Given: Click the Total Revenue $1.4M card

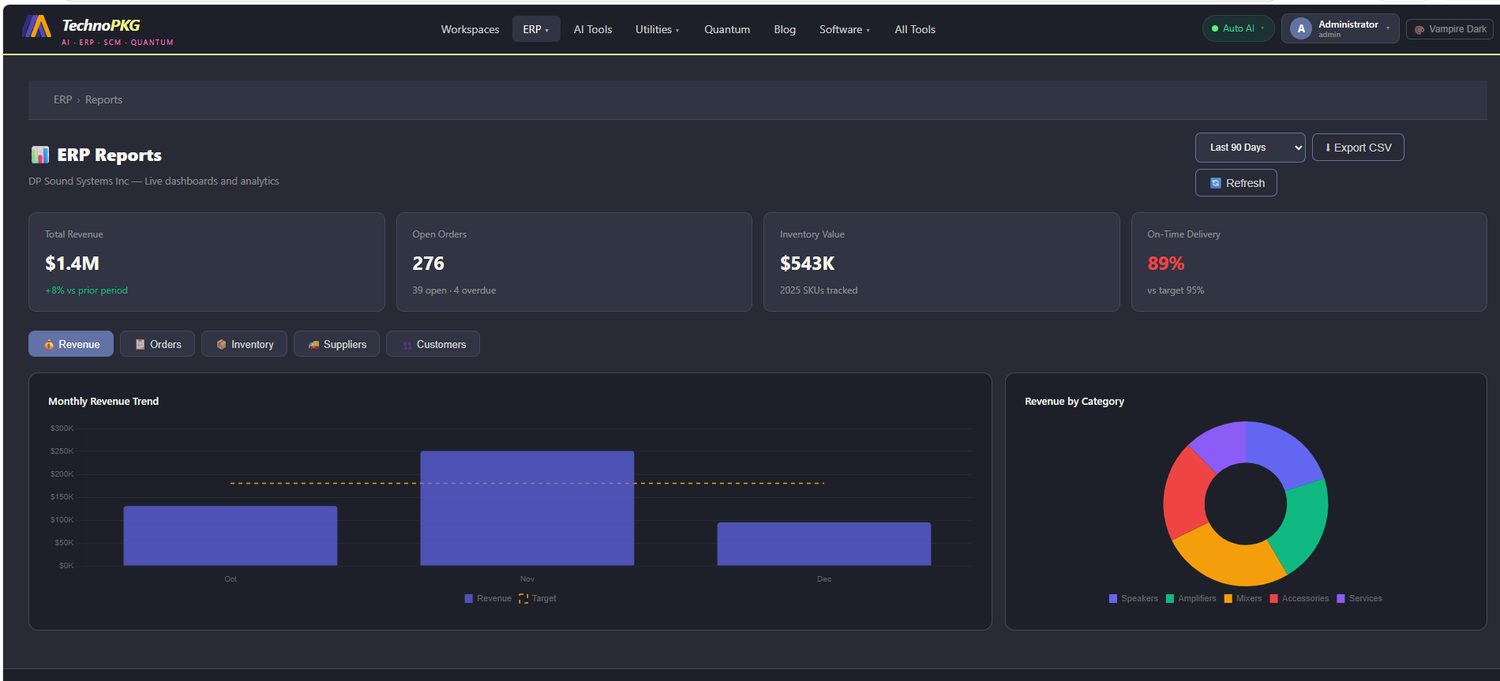Looking at the screenshot, I should pyautogui.click(x=206, y=262).
